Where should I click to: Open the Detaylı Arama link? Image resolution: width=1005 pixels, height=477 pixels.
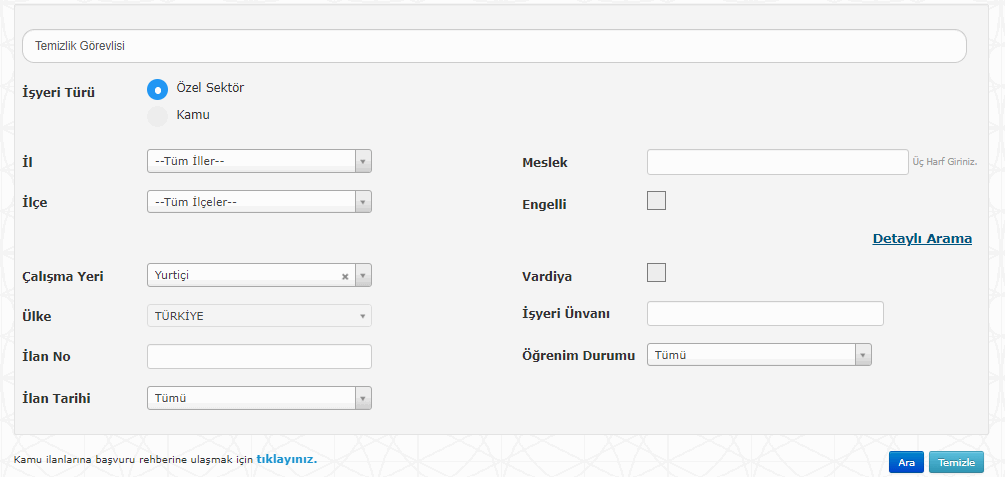tap(922, 238)
